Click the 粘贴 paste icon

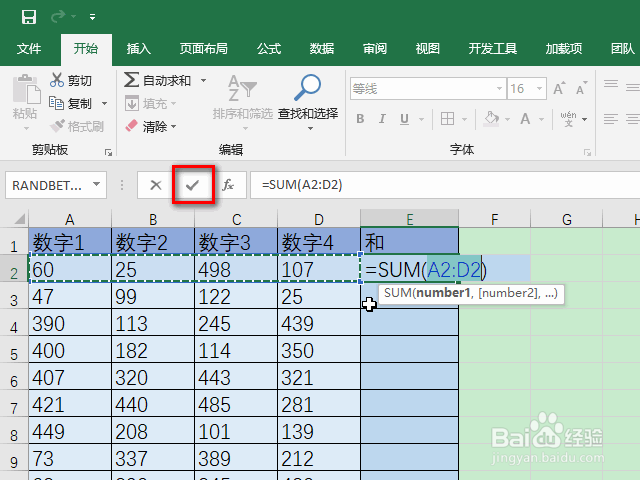(26, 89)
